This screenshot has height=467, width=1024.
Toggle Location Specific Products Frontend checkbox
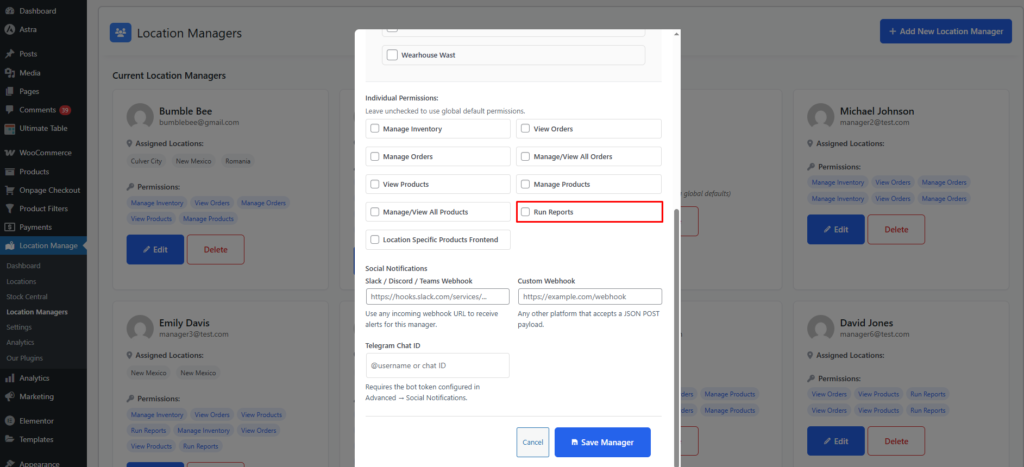pos(375,240)
